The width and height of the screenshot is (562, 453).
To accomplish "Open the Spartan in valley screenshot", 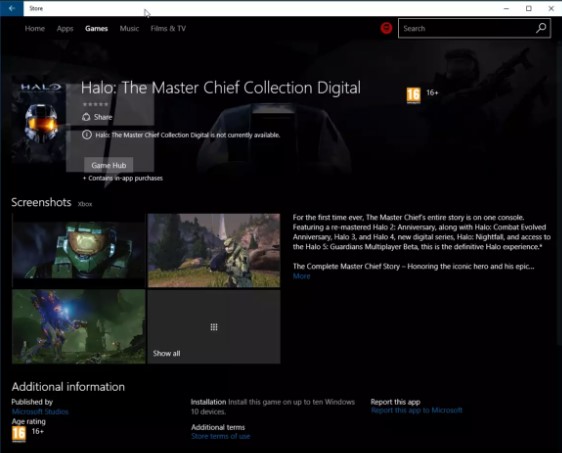I will [214, 251].
